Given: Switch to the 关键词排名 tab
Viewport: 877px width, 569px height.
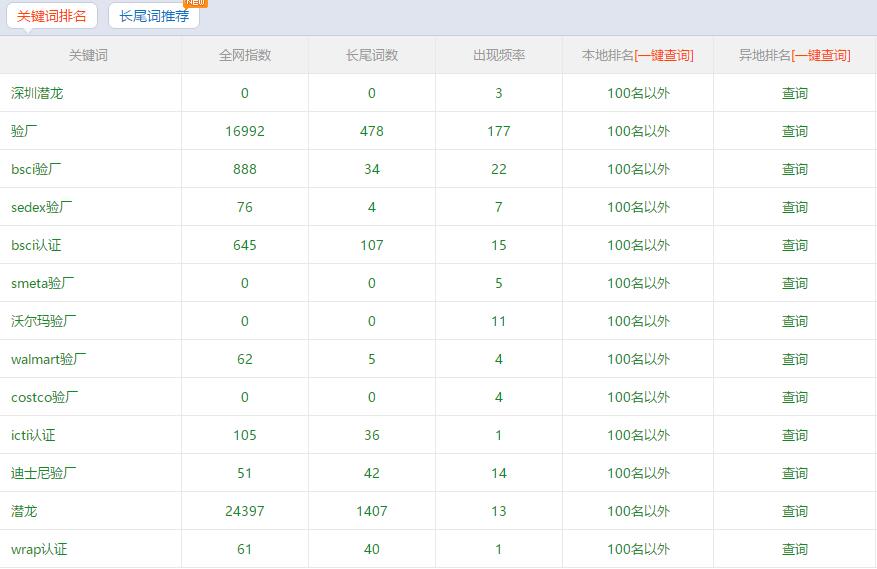Looking at the screenshot, I should (x=52, y=16).
